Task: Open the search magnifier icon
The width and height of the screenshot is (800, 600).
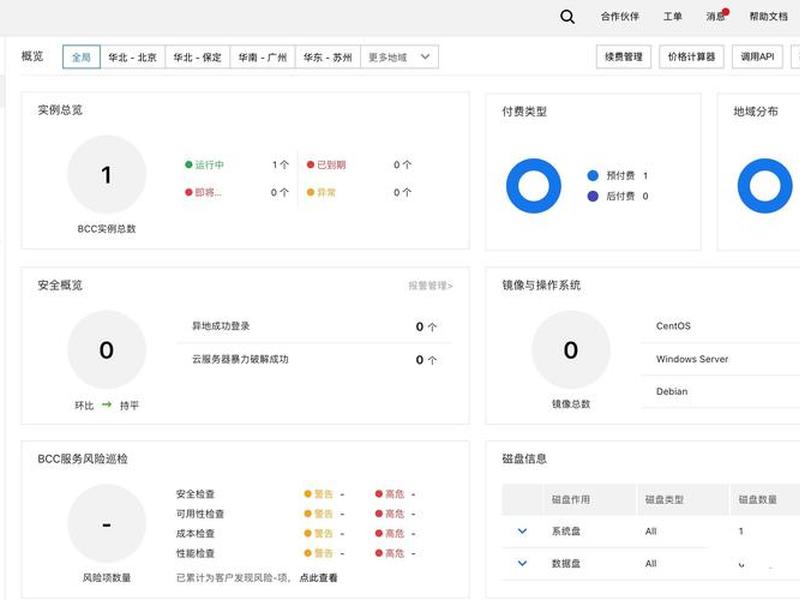Action: click(x=567, y=17)
